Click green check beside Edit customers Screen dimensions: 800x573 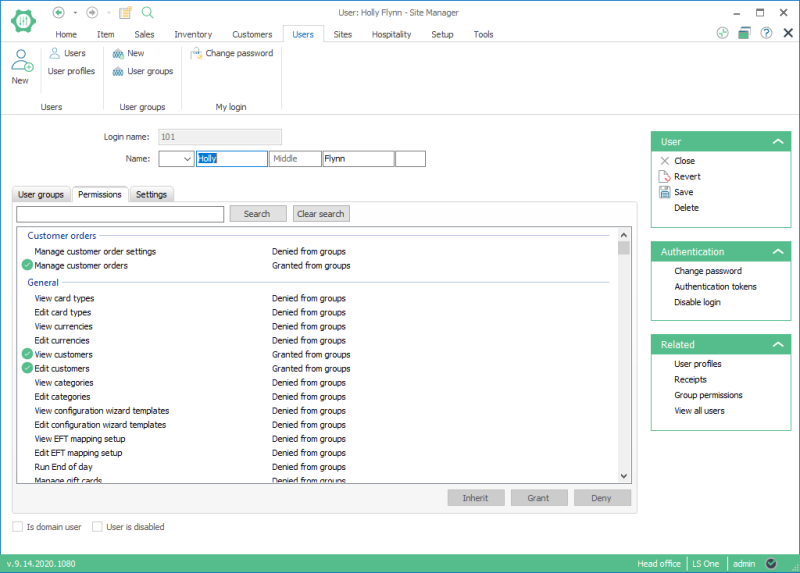pos(27,368)
